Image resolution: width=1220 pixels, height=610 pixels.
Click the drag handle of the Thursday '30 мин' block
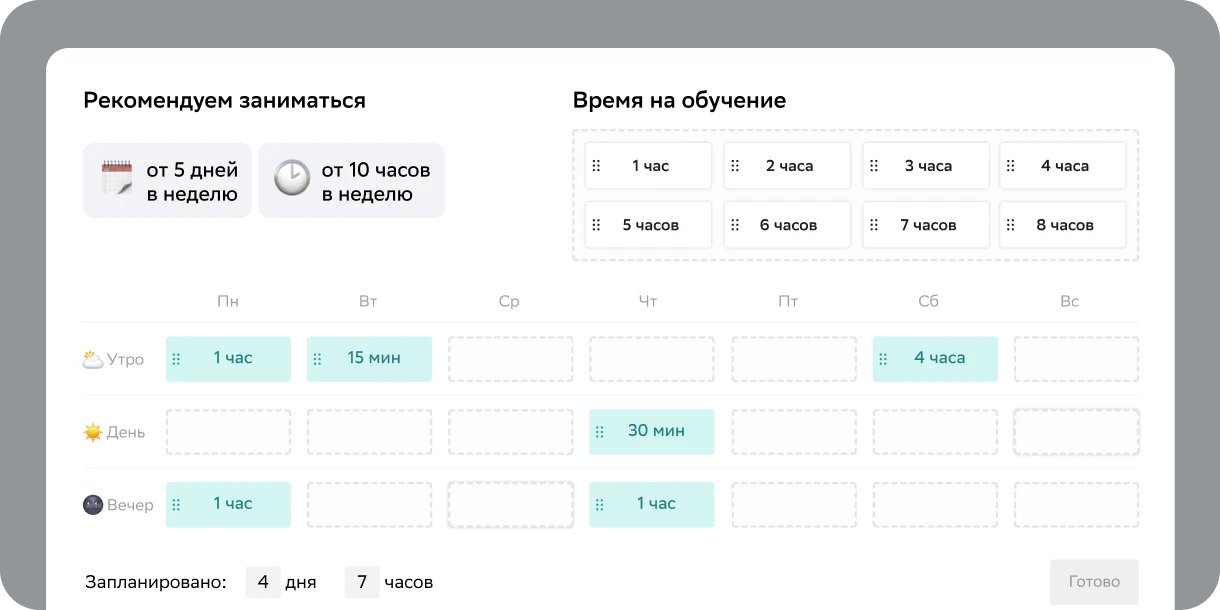[600, 432]
